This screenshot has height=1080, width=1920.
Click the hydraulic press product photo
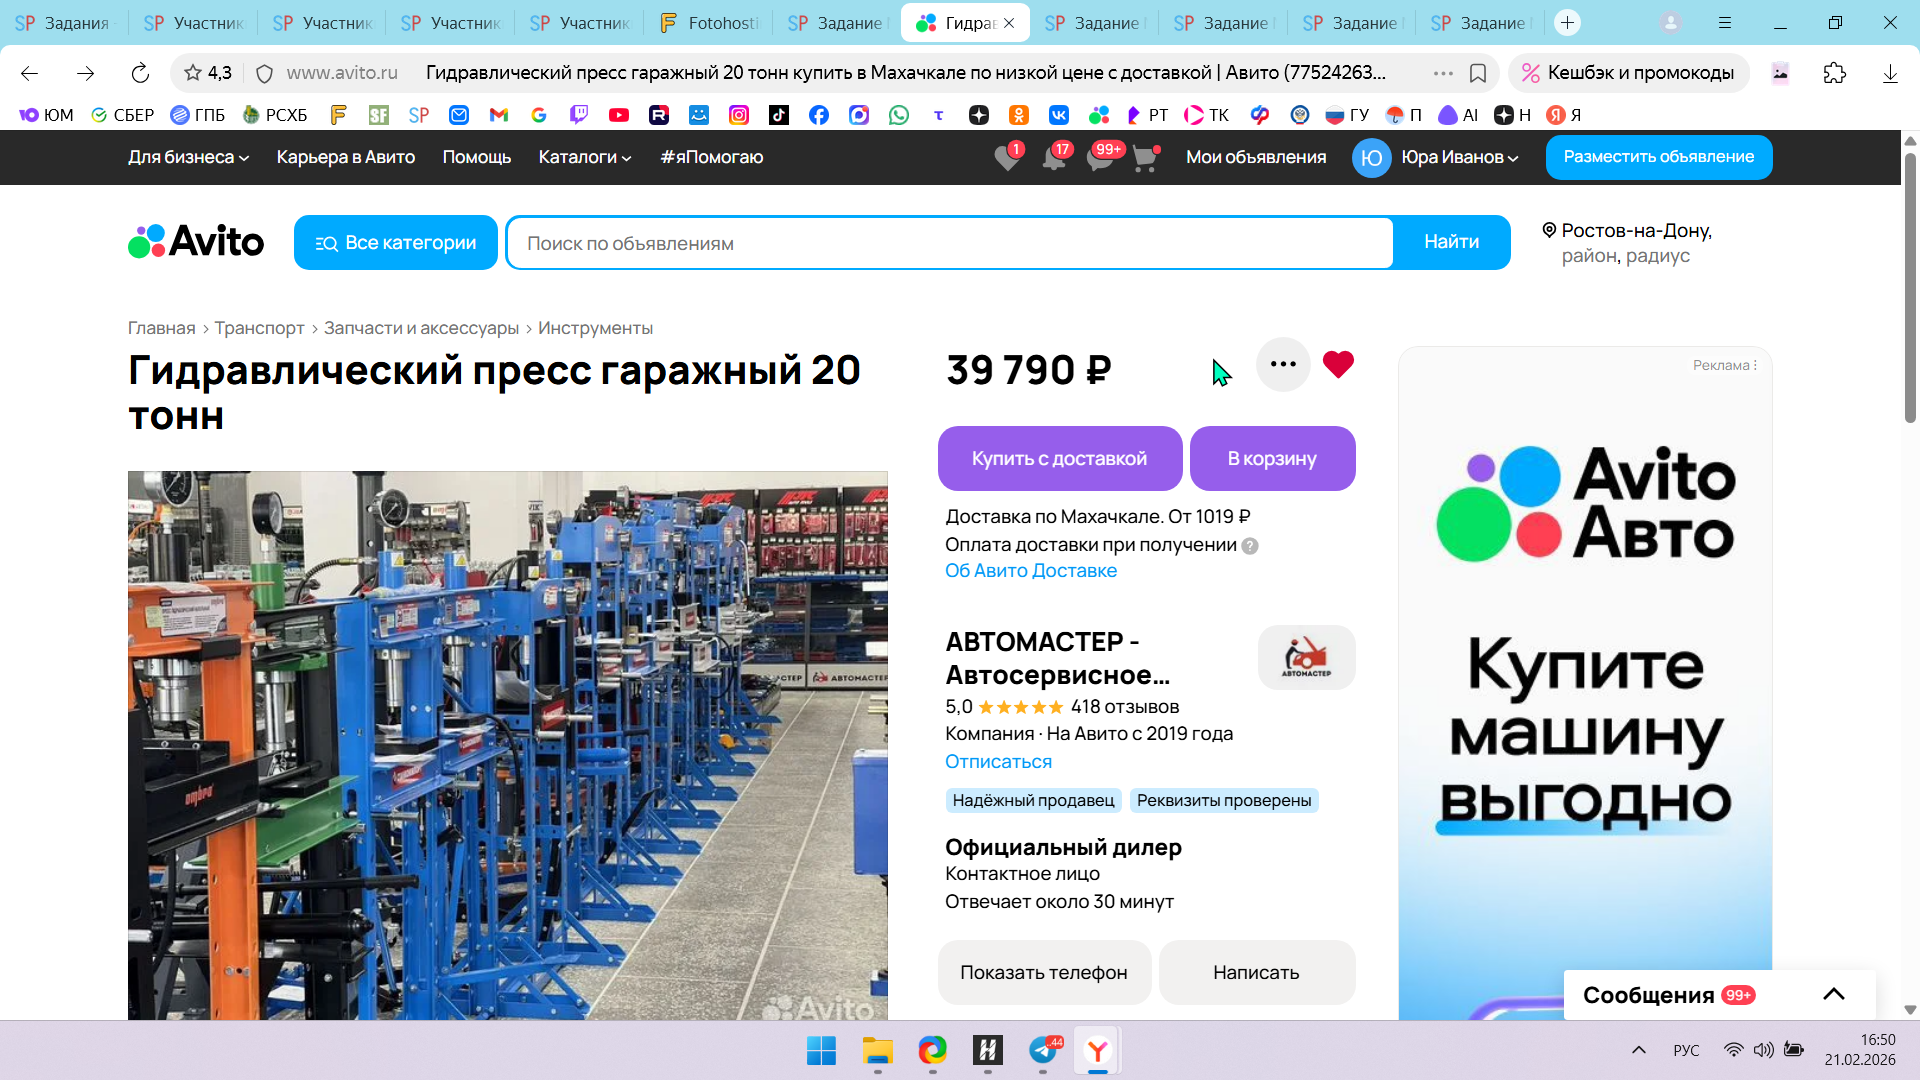507,745
